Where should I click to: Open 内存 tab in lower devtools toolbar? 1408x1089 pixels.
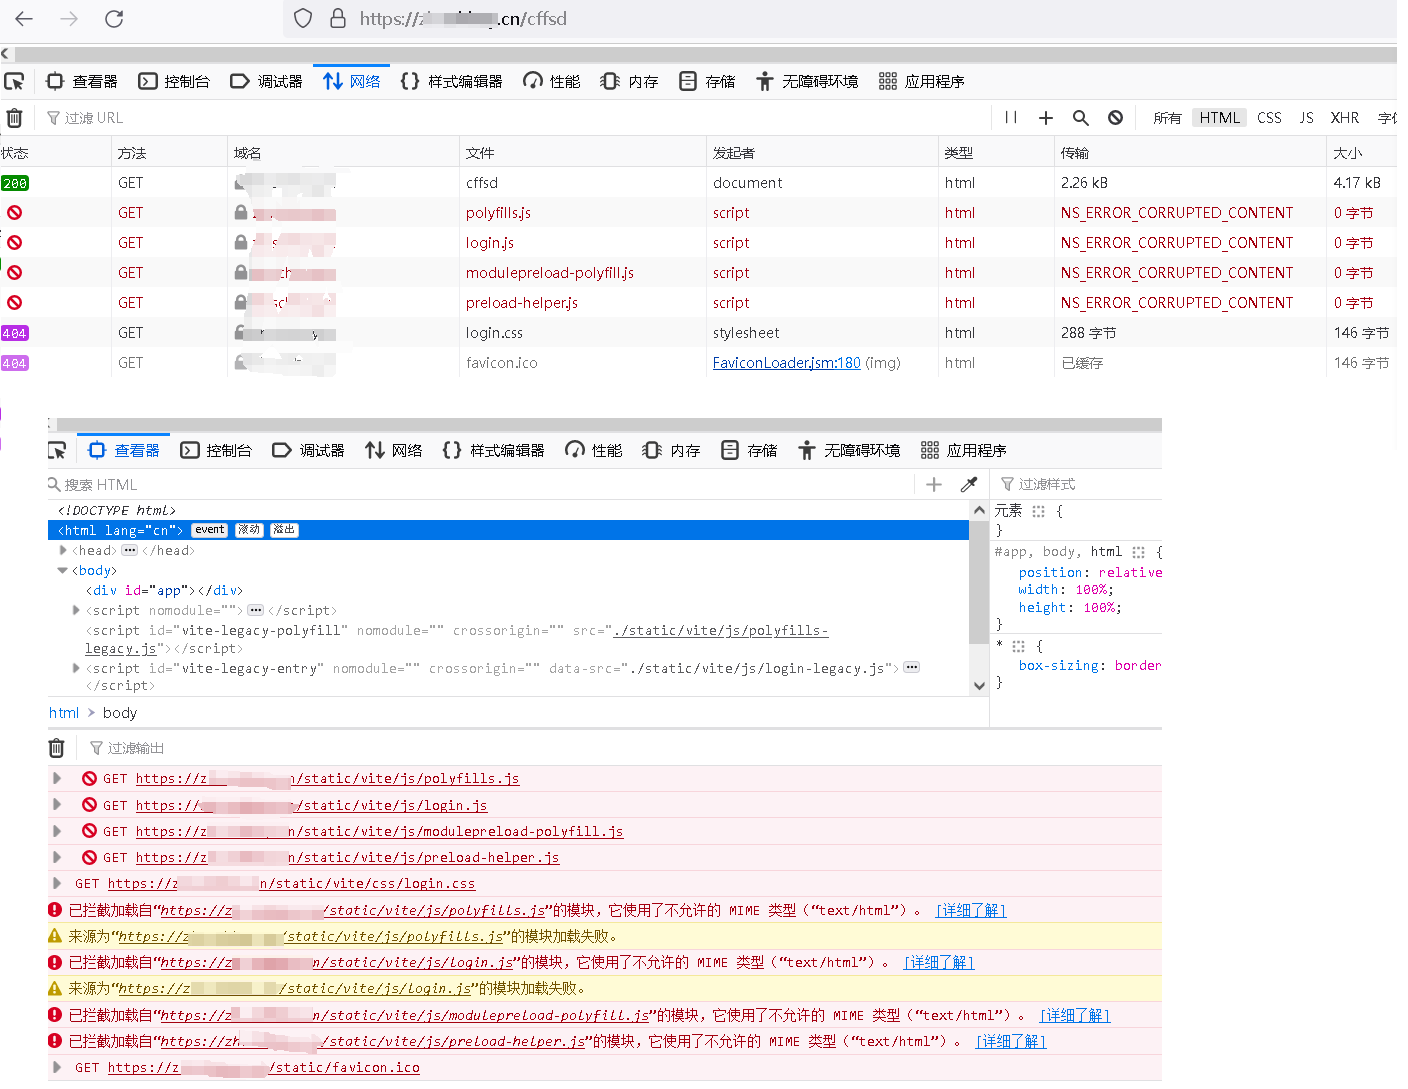click(672, 451)
